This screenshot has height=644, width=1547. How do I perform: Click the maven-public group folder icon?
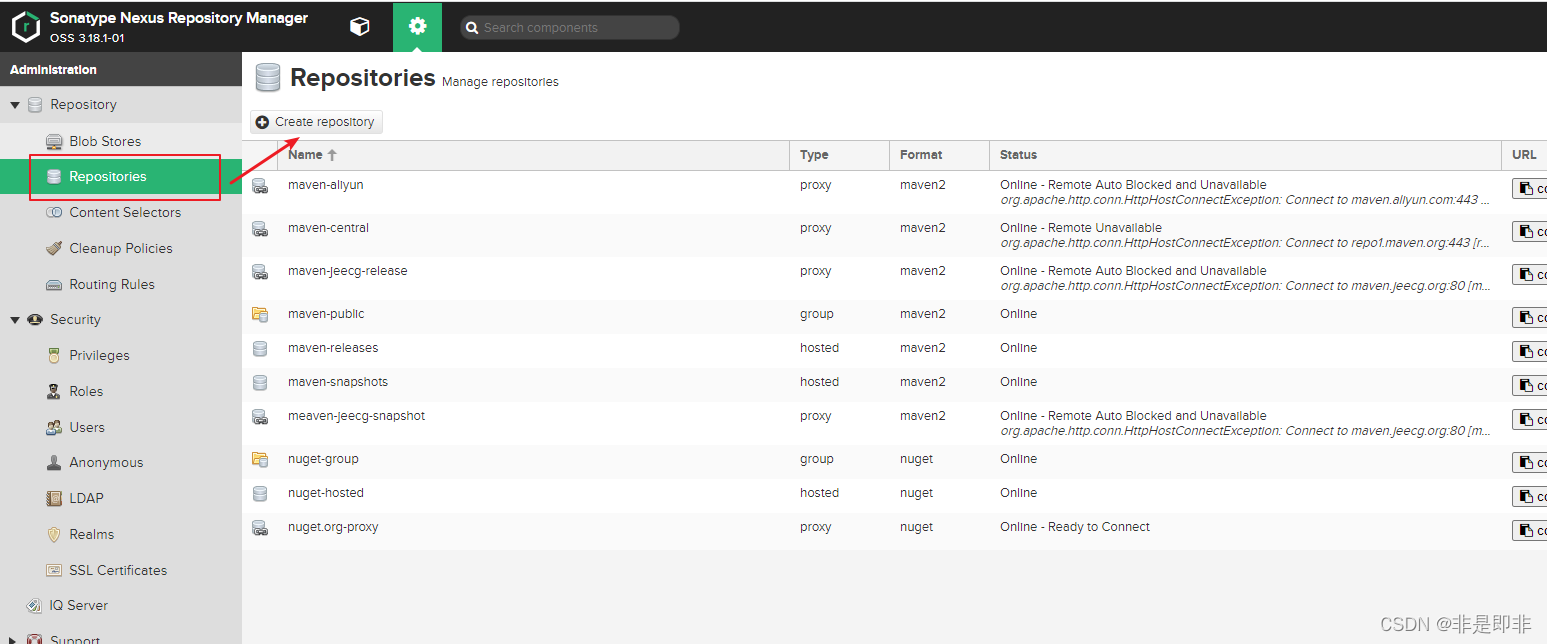pyautogui.click(x=260, y=315)
